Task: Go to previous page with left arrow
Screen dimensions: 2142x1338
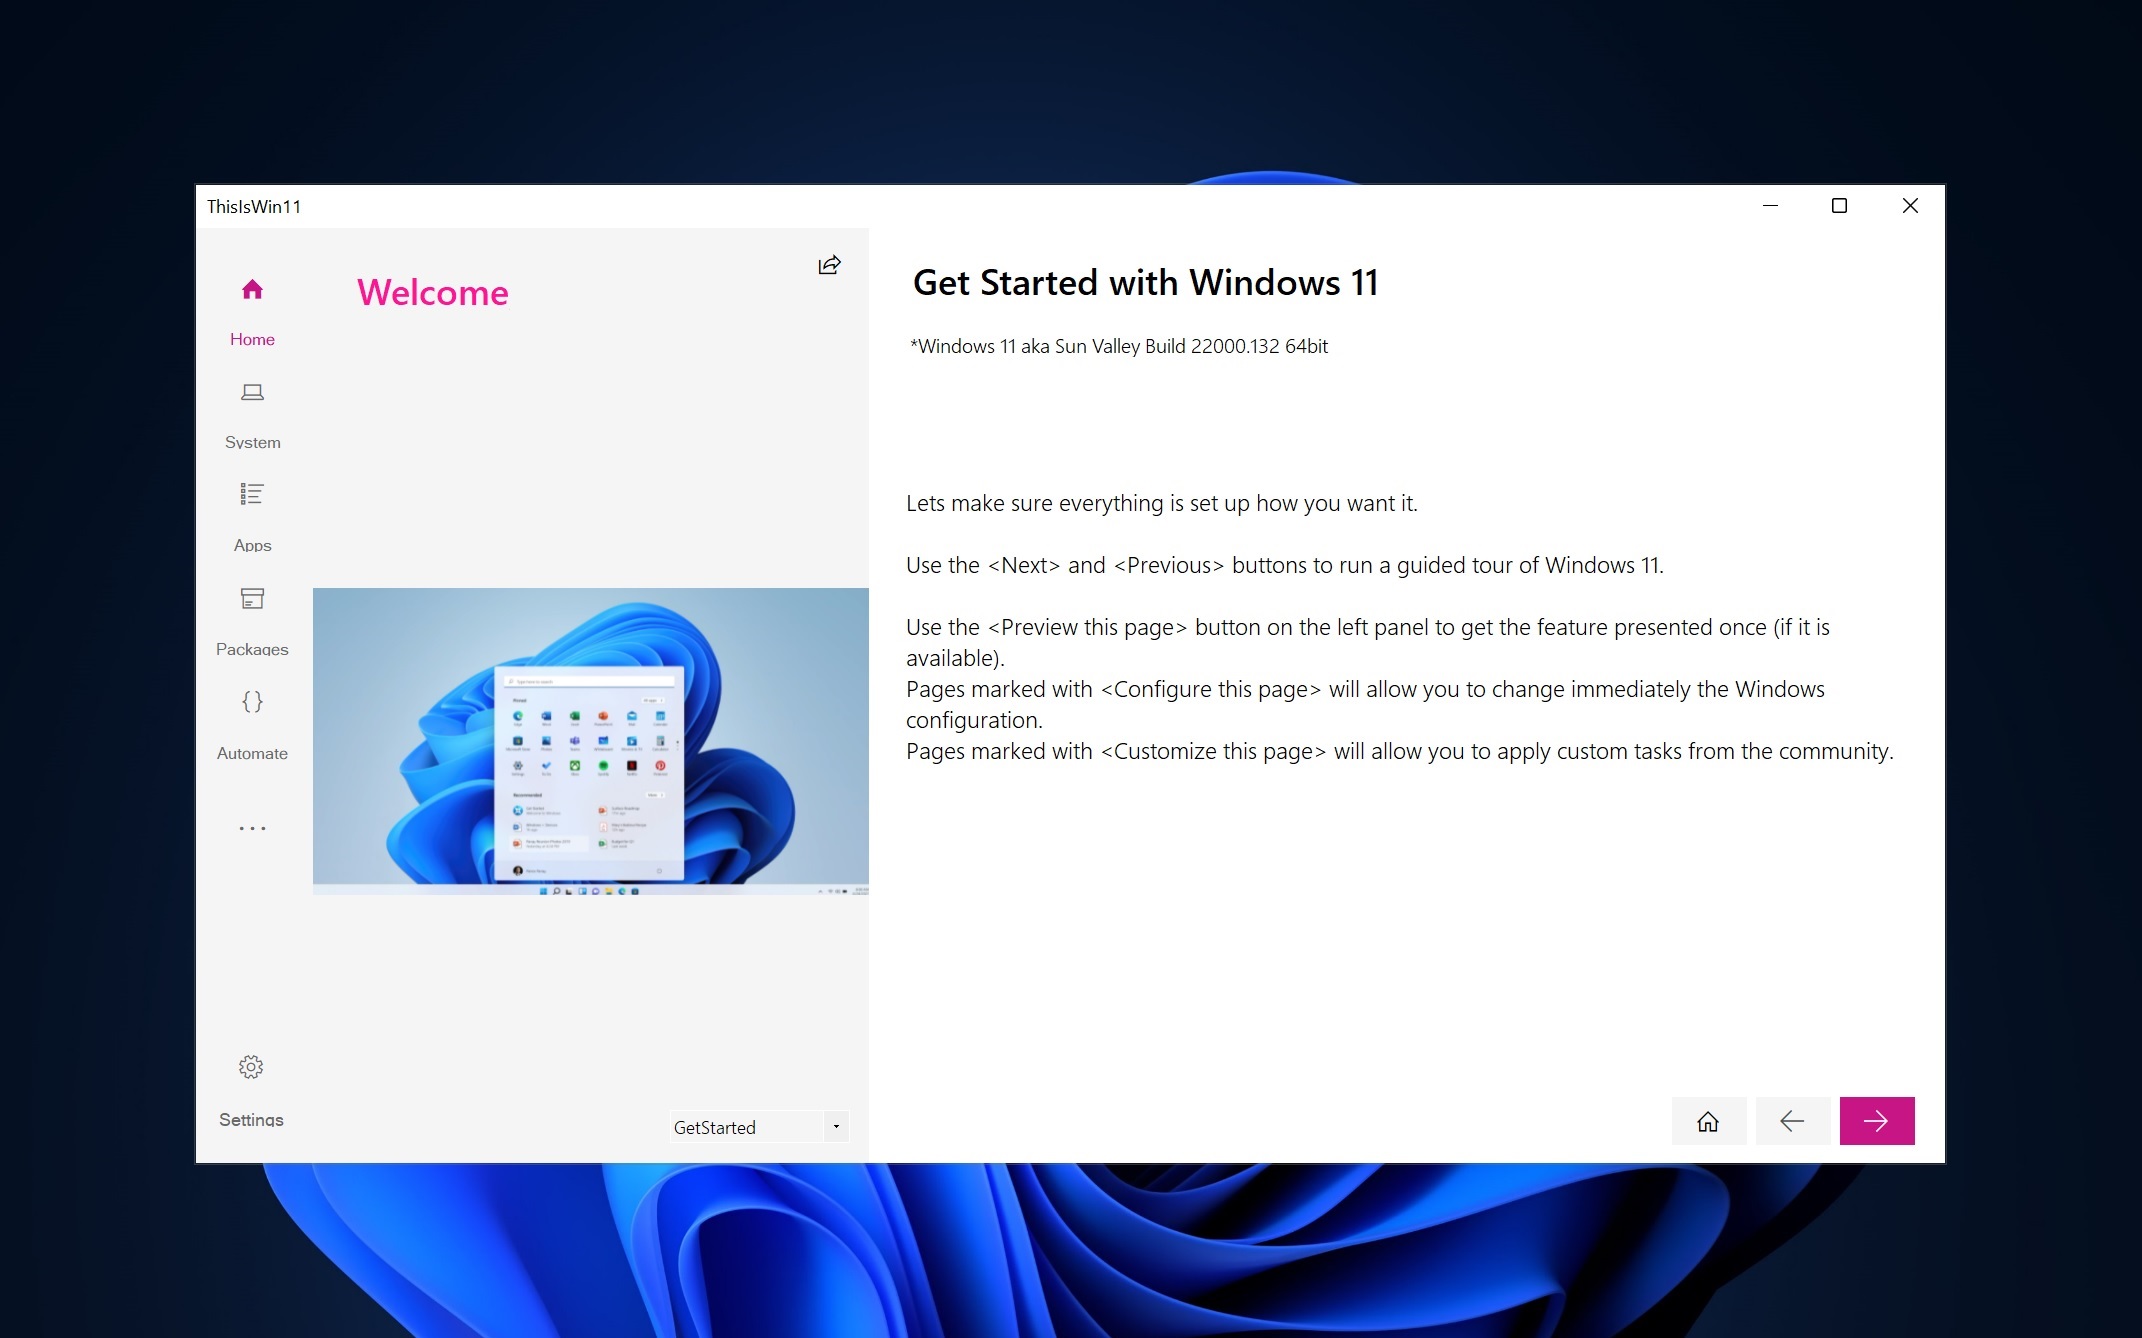Action: click(1792, 1121)
